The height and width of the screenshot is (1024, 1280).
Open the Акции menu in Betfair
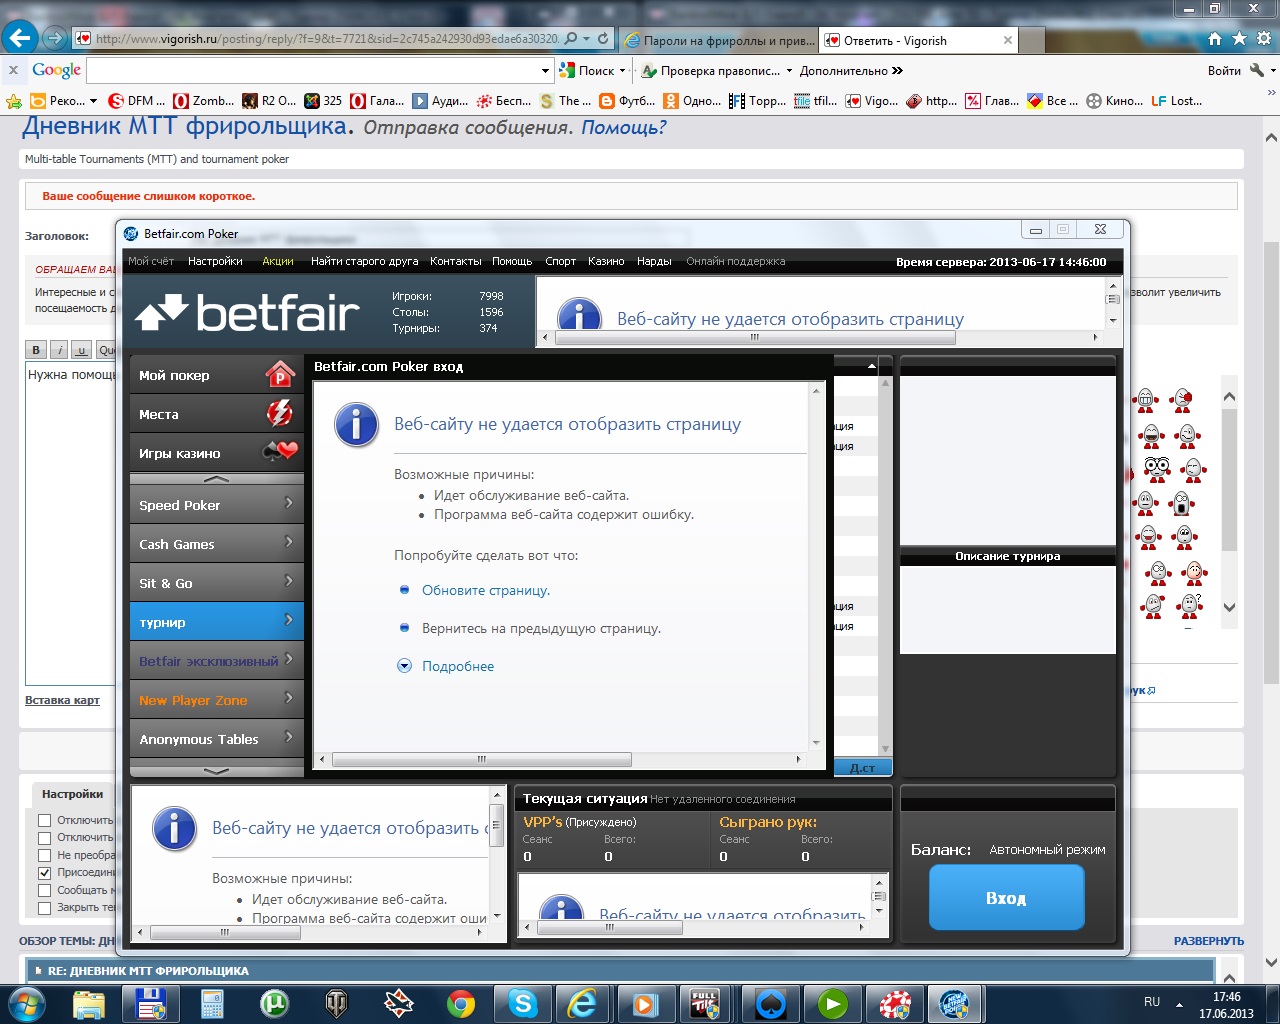click(x=278, y=261)
